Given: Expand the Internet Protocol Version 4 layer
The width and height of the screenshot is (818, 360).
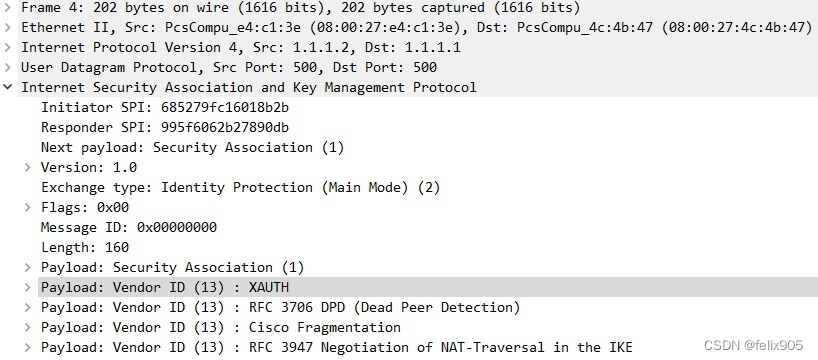Looking at the screenshot, I should pos(7,47).
